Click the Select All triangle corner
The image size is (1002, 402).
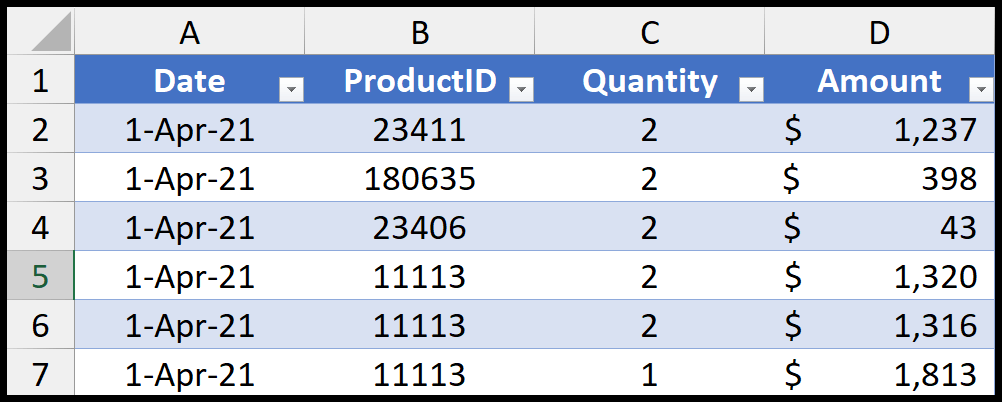(x=51, y=34)
